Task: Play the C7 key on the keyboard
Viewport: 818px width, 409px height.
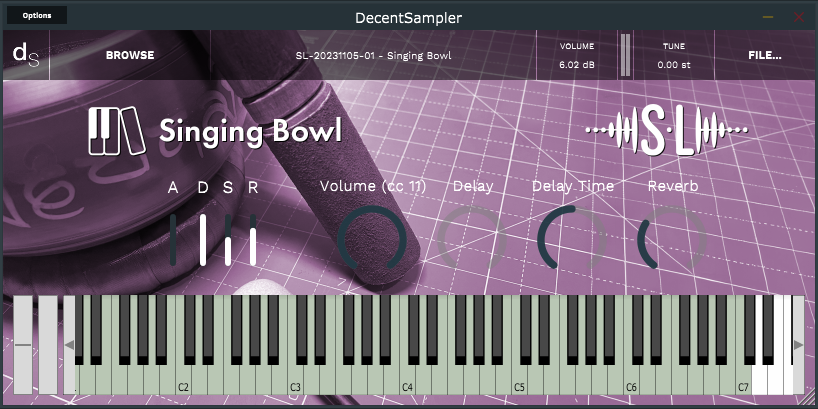Action: [x=744, y=381]
